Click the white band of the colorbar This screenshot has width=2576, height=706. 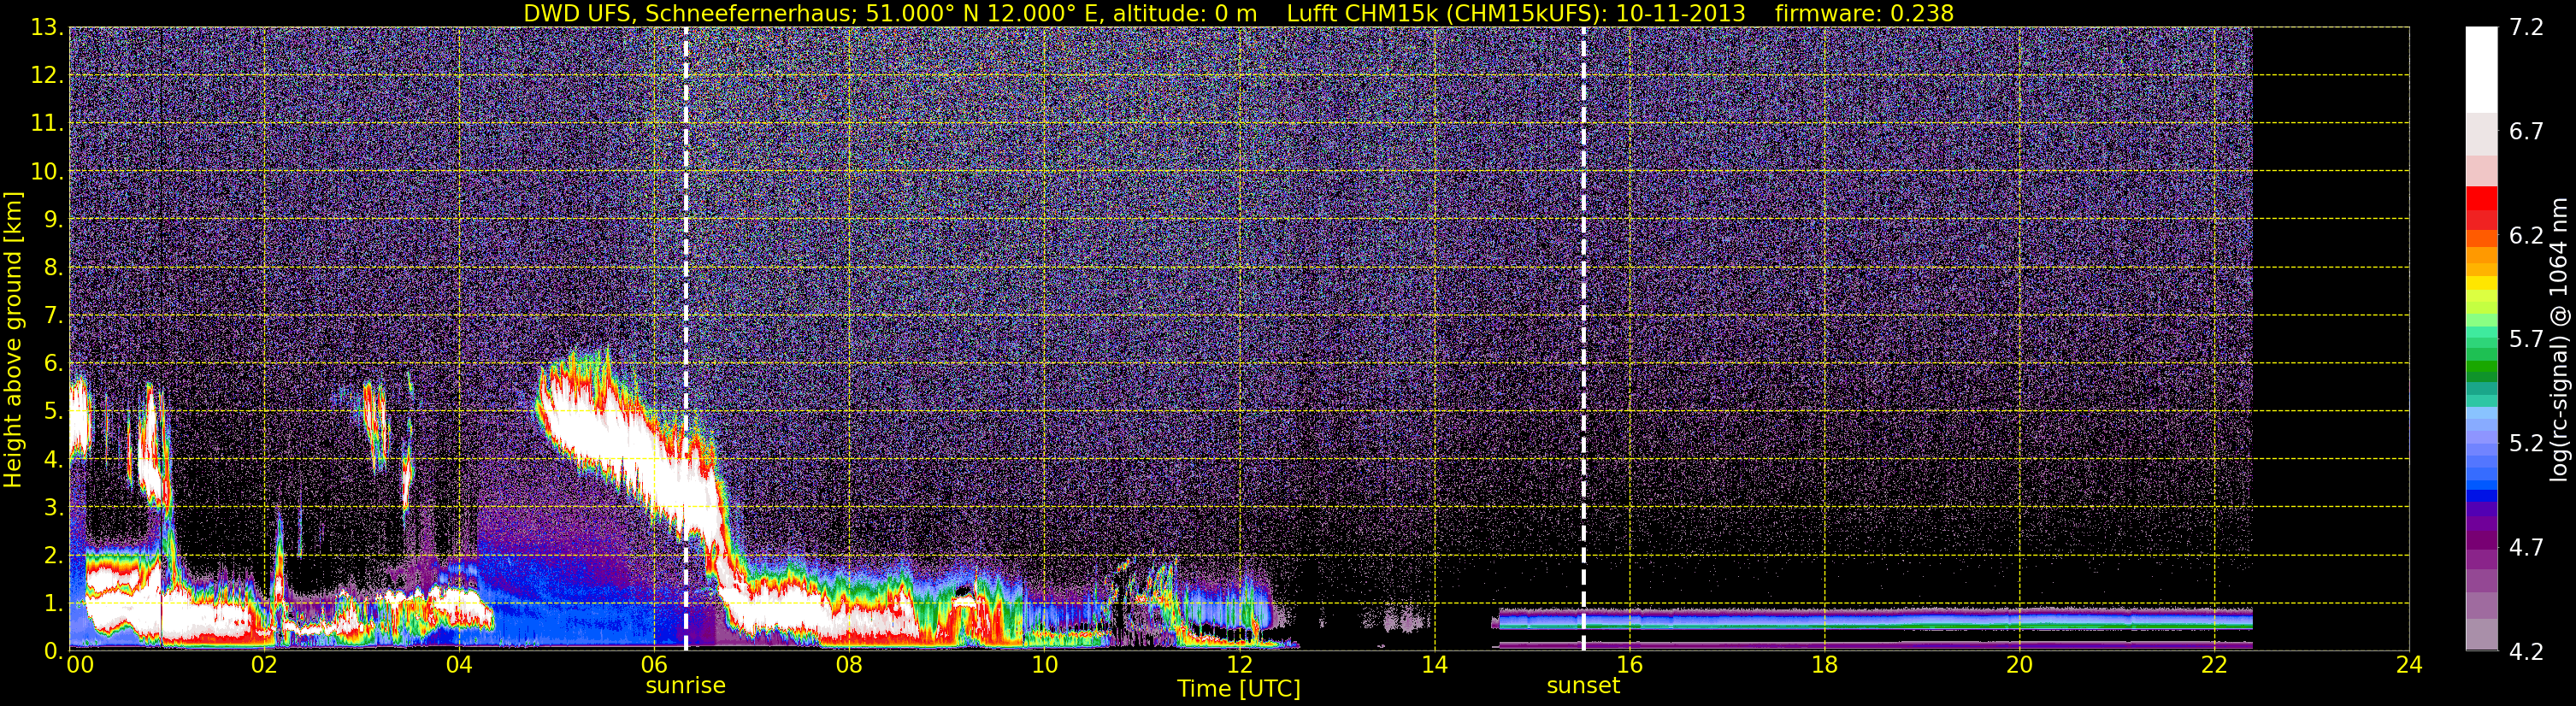click(x=2481, y=70)
